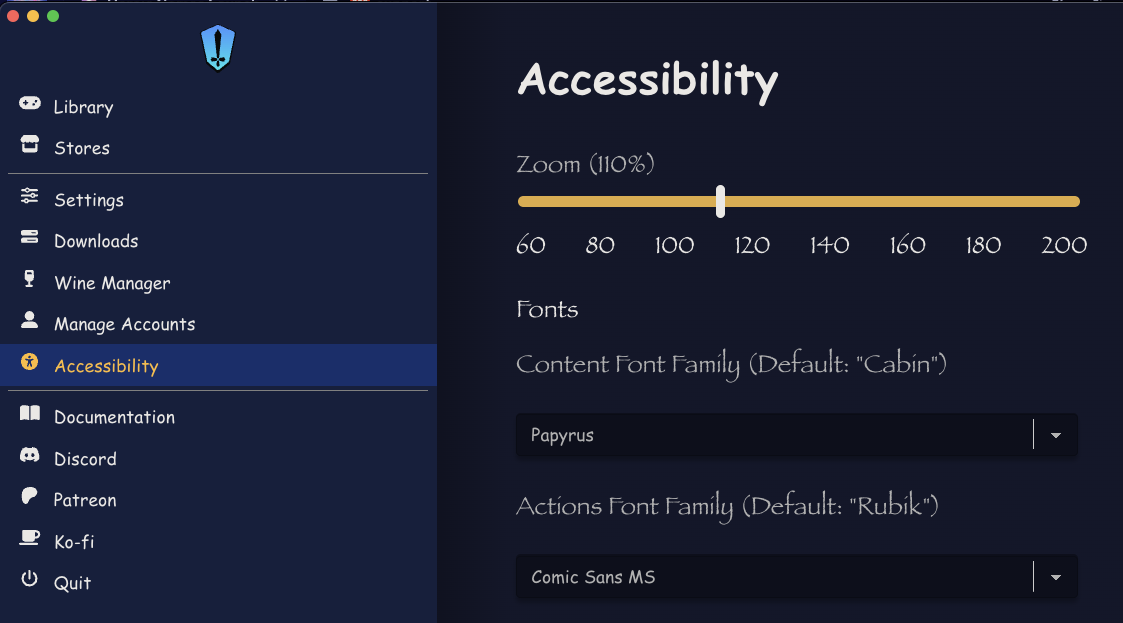Screen dimensions: 1123x623
Task: Click the Heroic sword shield logo
Action: (x=217, y=48)
